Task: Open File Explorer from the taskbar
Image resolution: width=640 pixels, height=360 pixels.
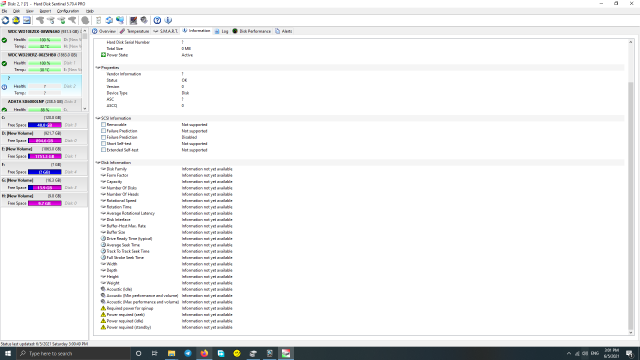Action: (x=171, y=353)
